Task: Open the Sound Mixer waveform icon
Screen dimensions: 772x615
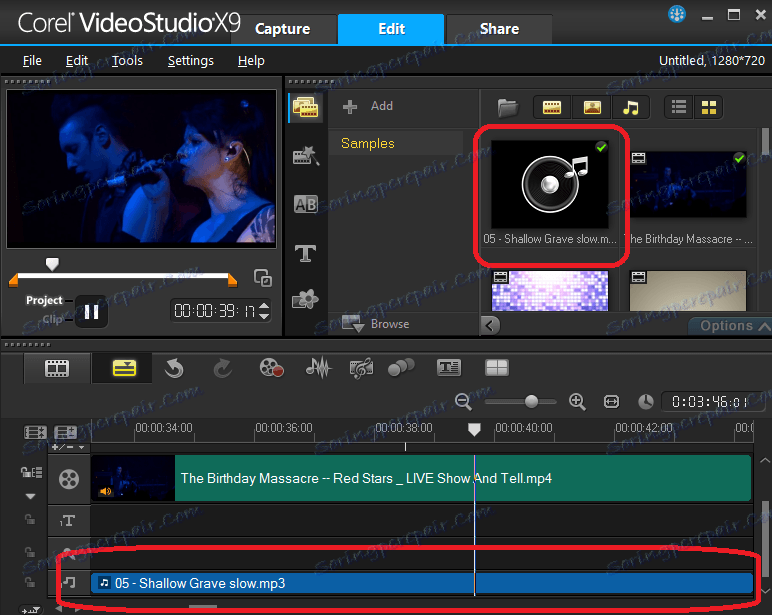Action: point(319,368)
